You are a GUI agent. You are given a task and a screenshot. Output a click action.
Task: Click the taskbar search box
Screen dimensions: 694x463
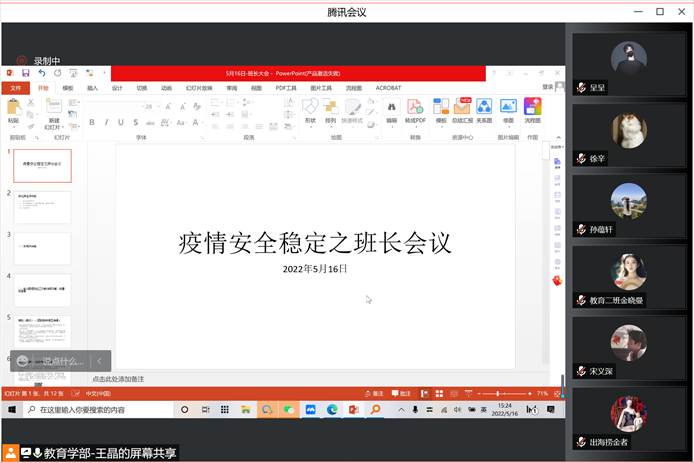tap(98, 410)
